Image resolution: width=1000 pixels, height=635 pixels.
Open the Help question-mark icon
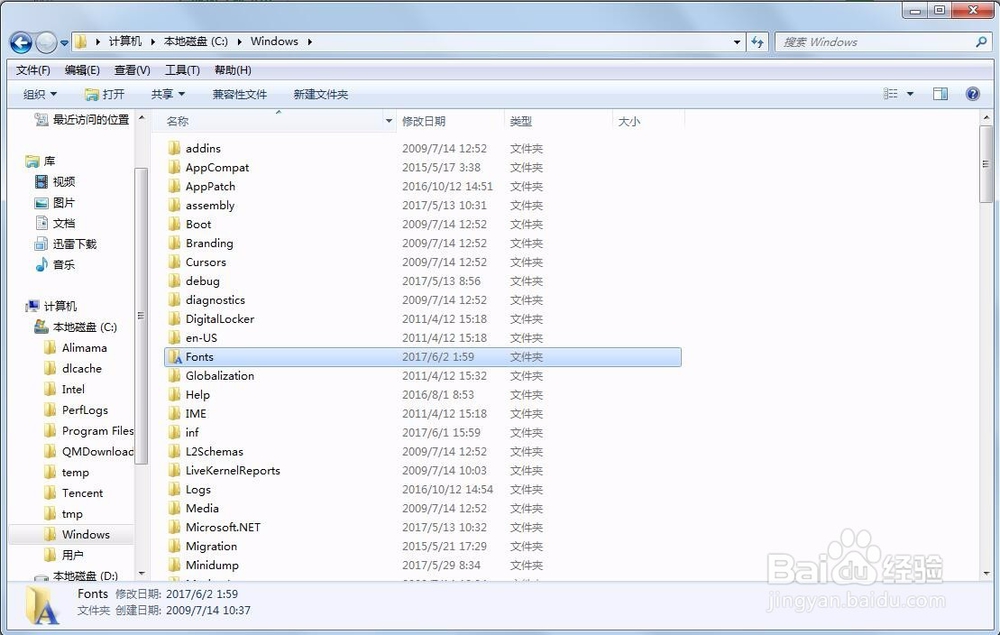tap(972, 93)
